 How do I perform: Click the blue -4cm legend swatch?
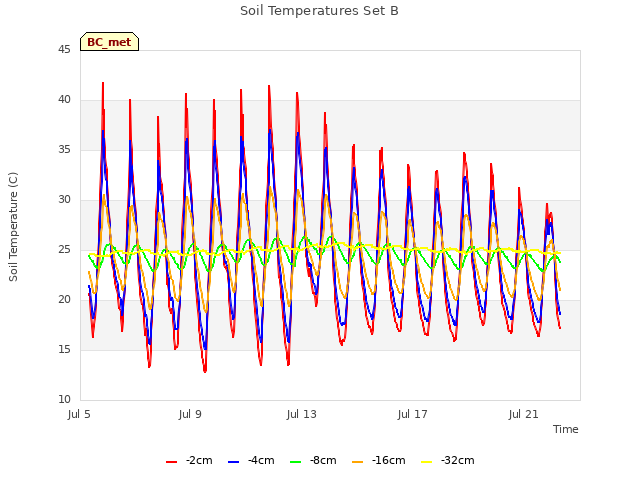coord(233,462)
